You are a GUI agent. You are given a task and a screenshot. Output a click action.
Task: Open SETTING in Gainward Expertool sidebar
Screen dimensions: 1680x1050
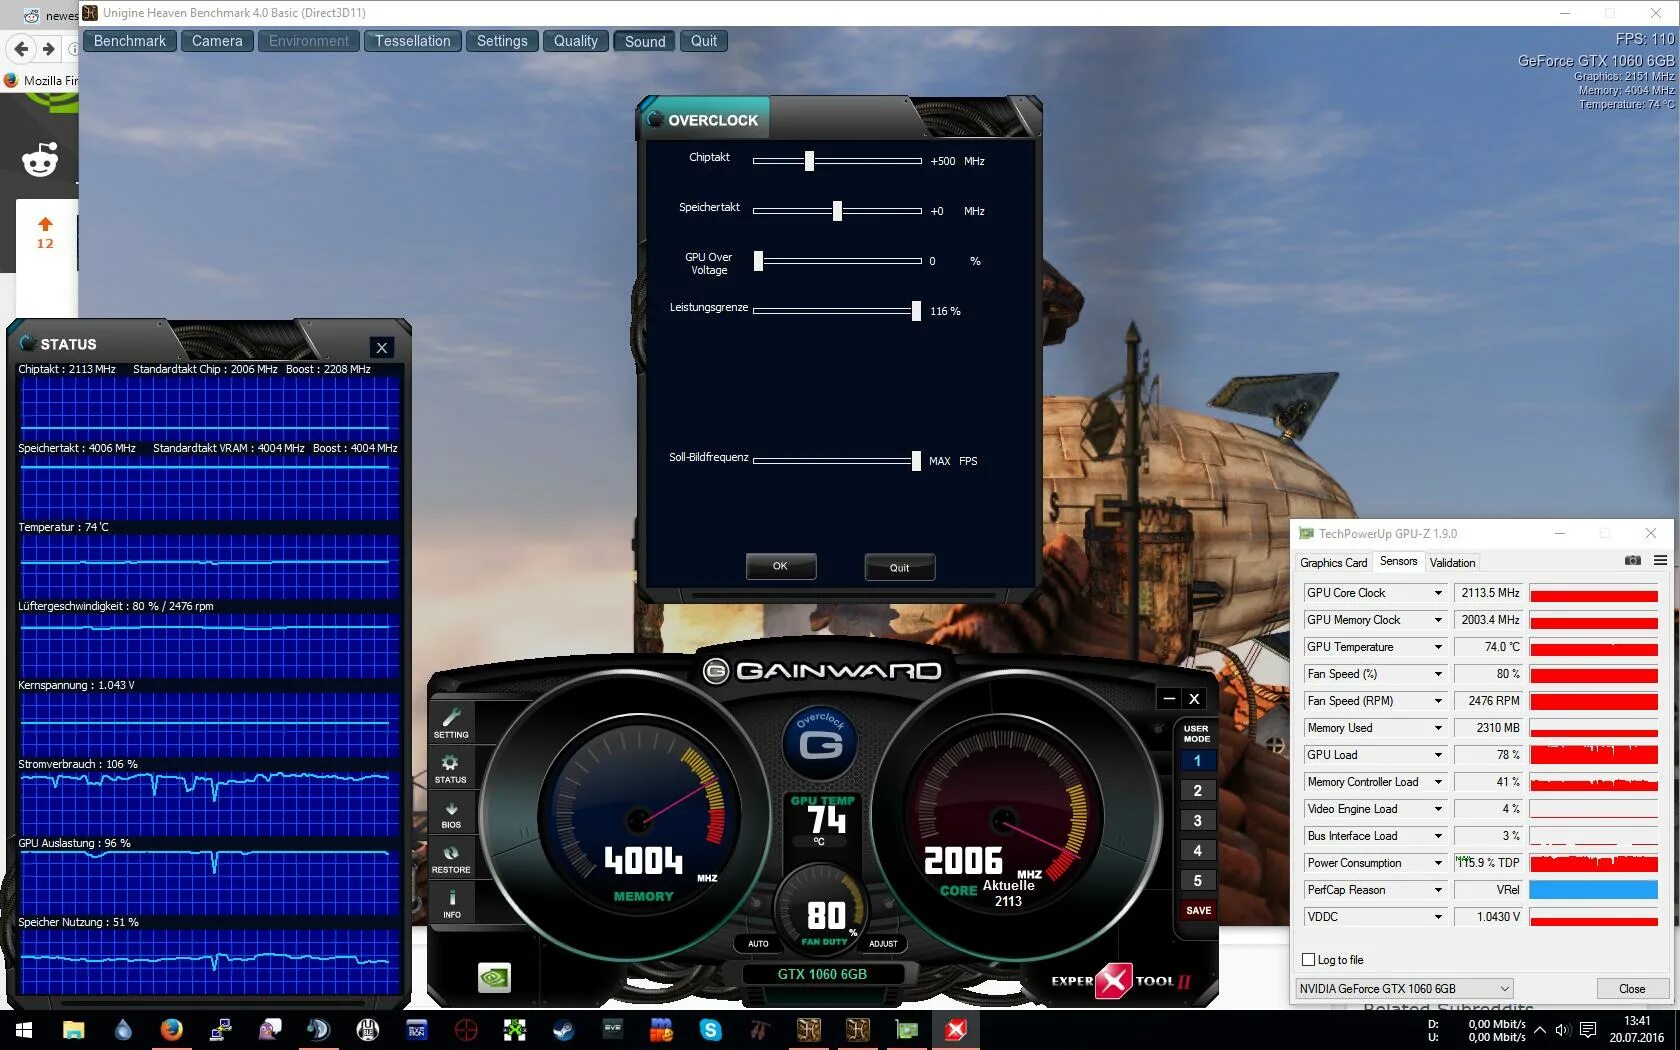tap(451, 722)
